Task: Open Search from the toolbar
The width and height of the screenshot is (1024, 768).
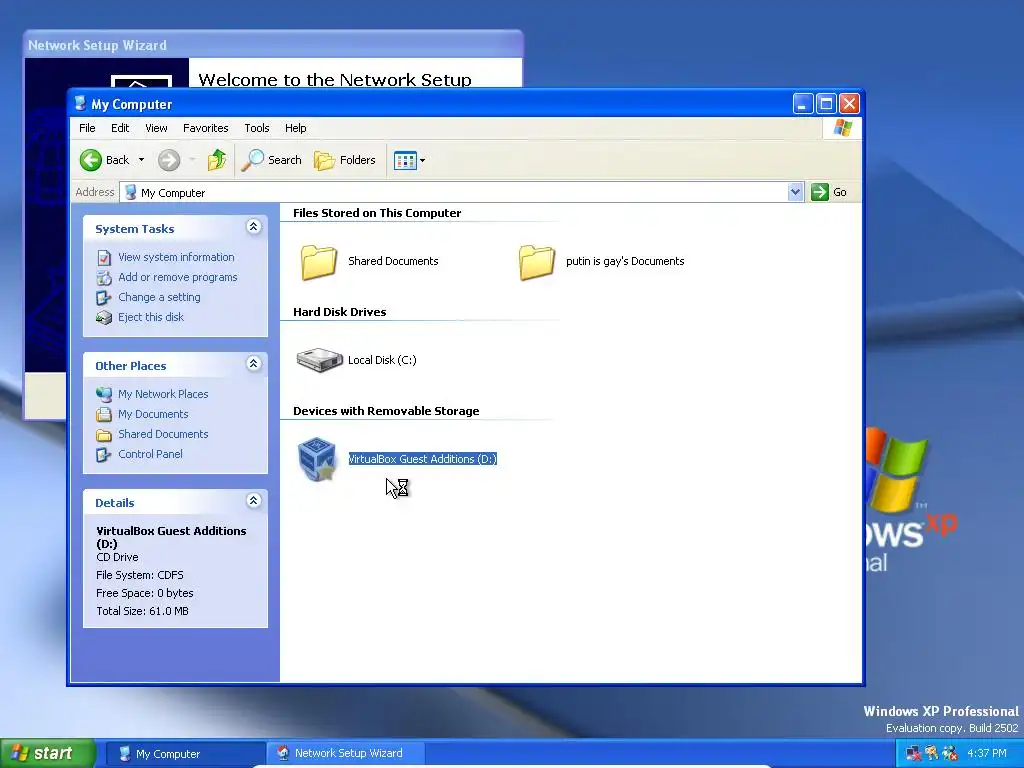Action: click(272, 160)
